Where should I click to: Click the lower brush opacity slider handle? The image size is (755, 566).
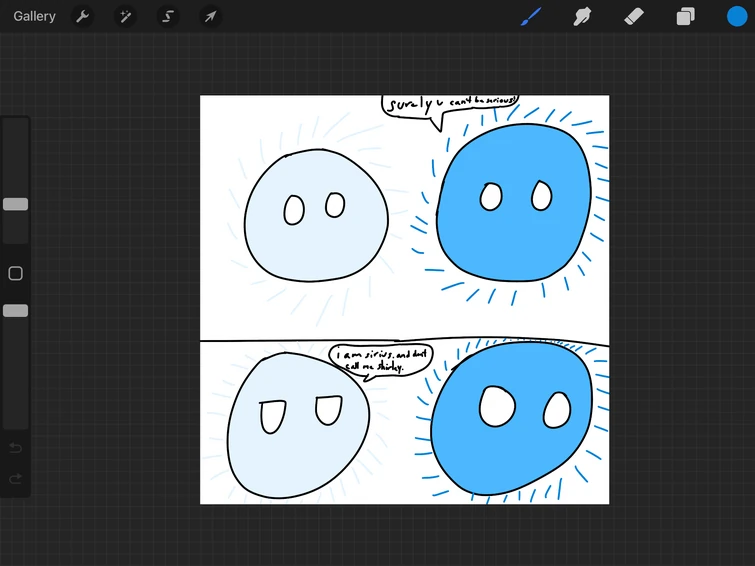15,311
